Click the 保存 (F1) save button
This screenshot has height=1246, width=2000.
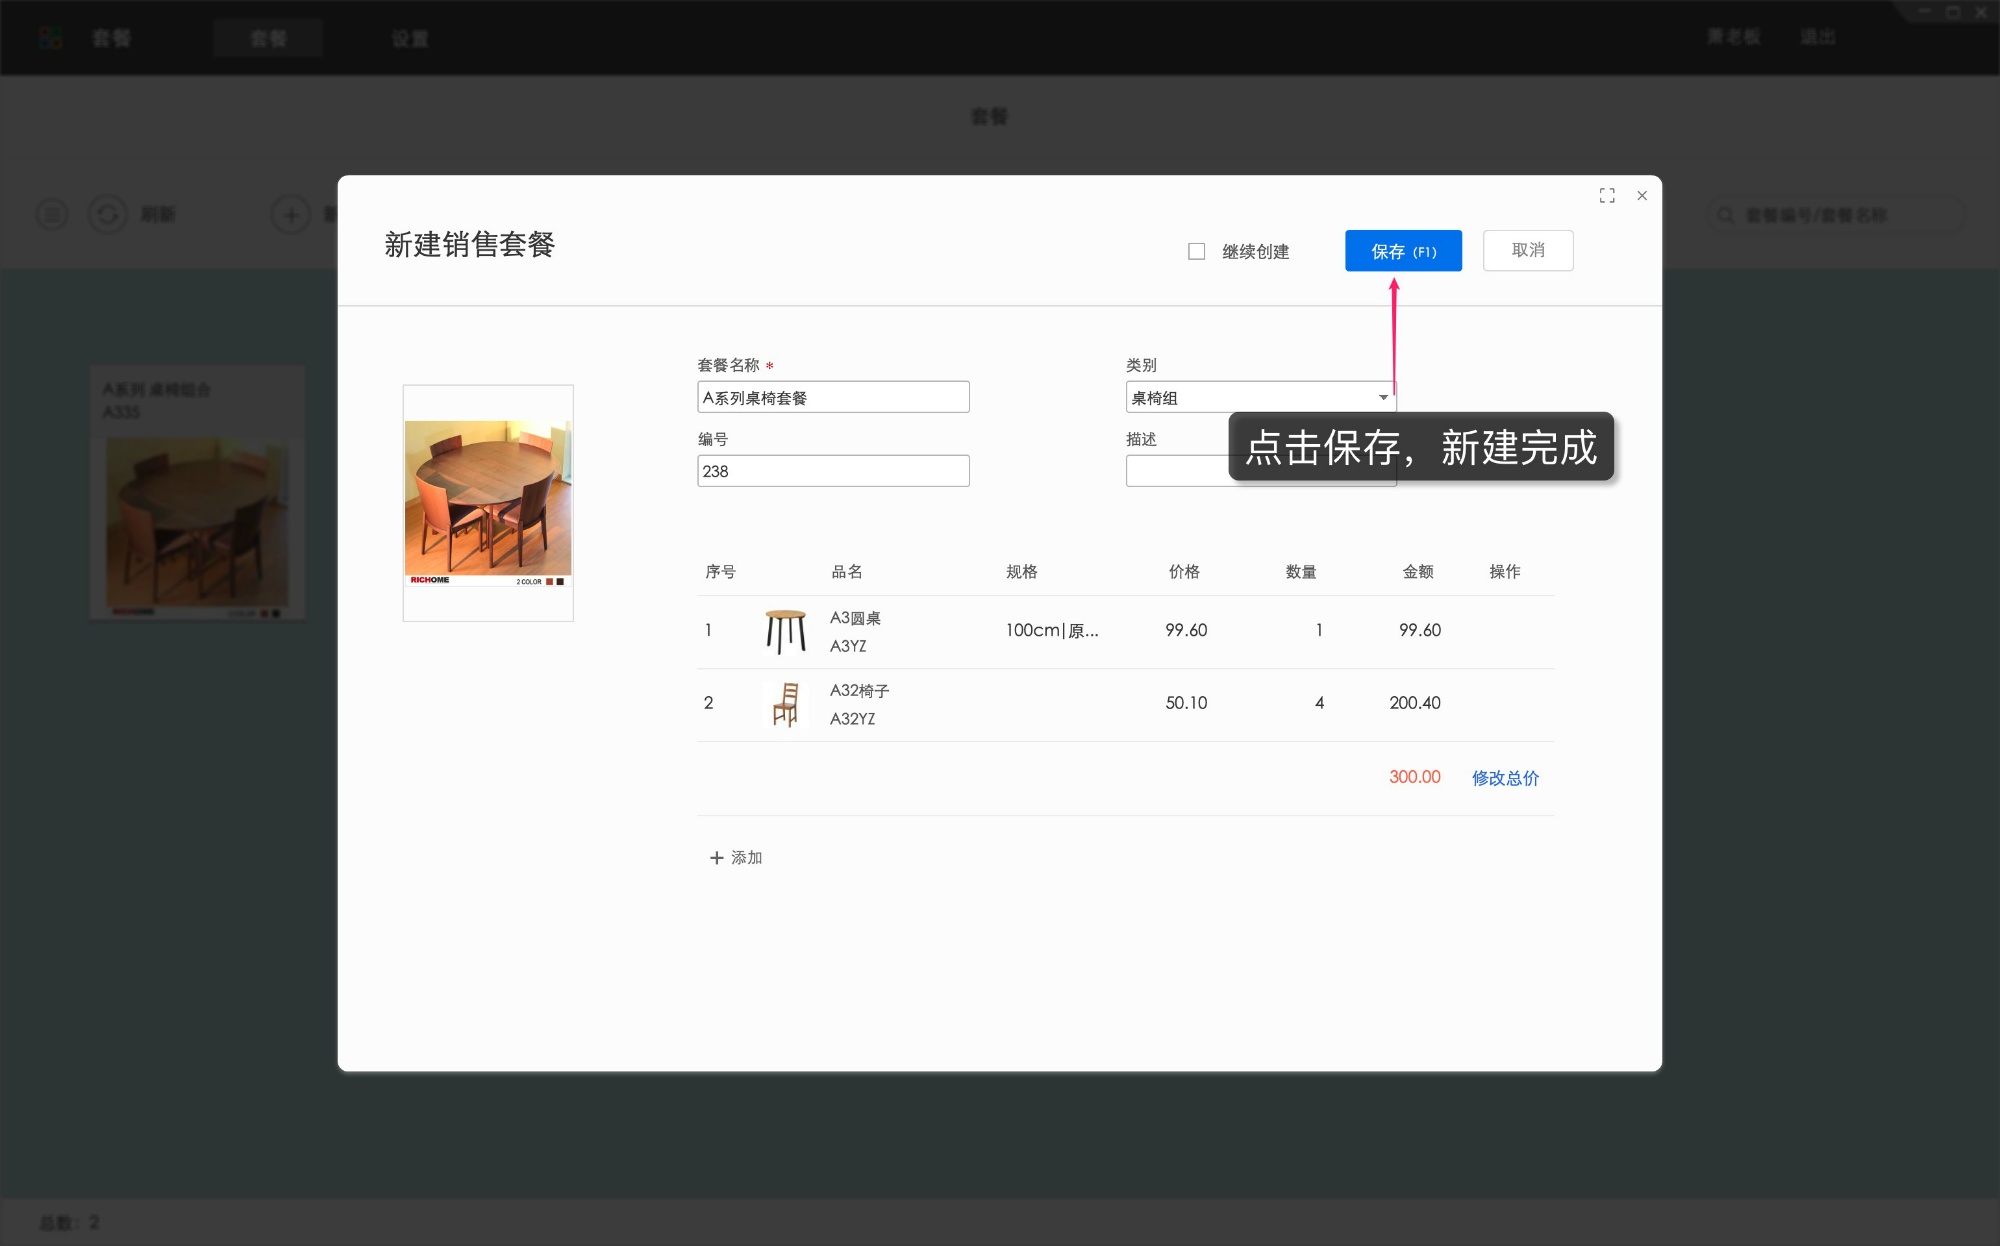tap(1402, 250)
